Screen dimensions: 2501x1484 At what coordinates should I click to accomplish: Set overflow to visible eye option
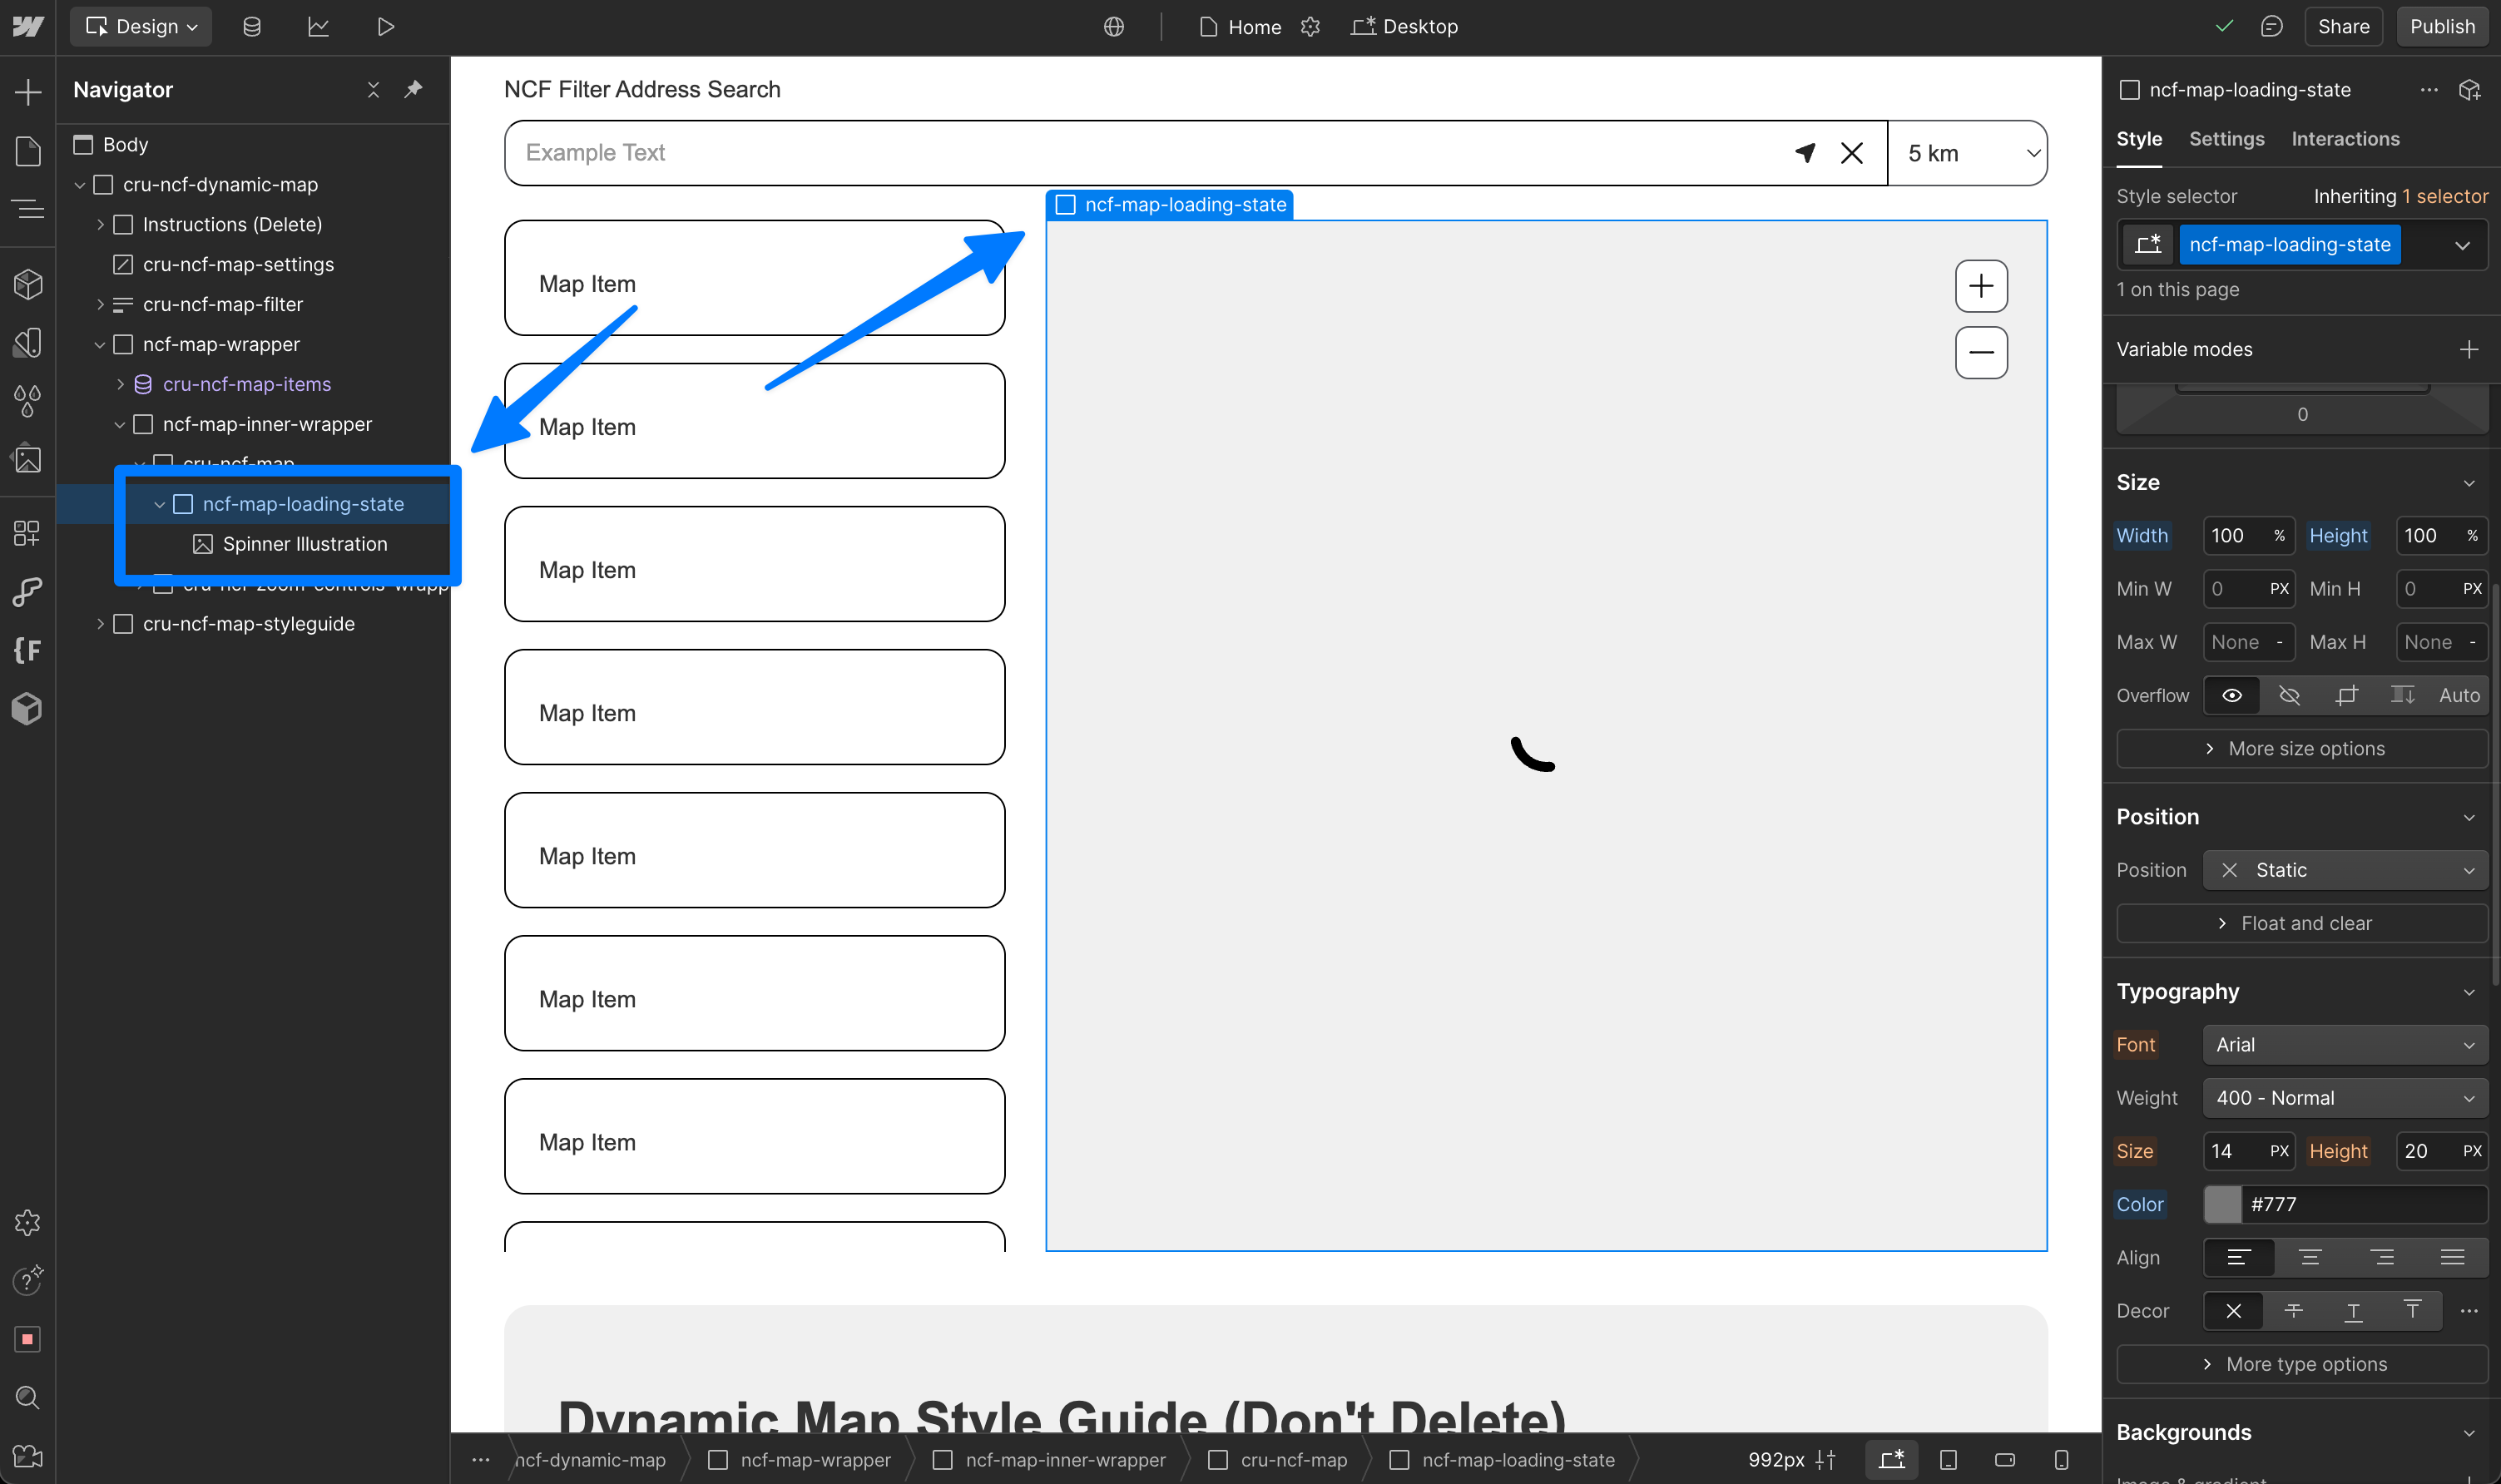coord(2231,695)
